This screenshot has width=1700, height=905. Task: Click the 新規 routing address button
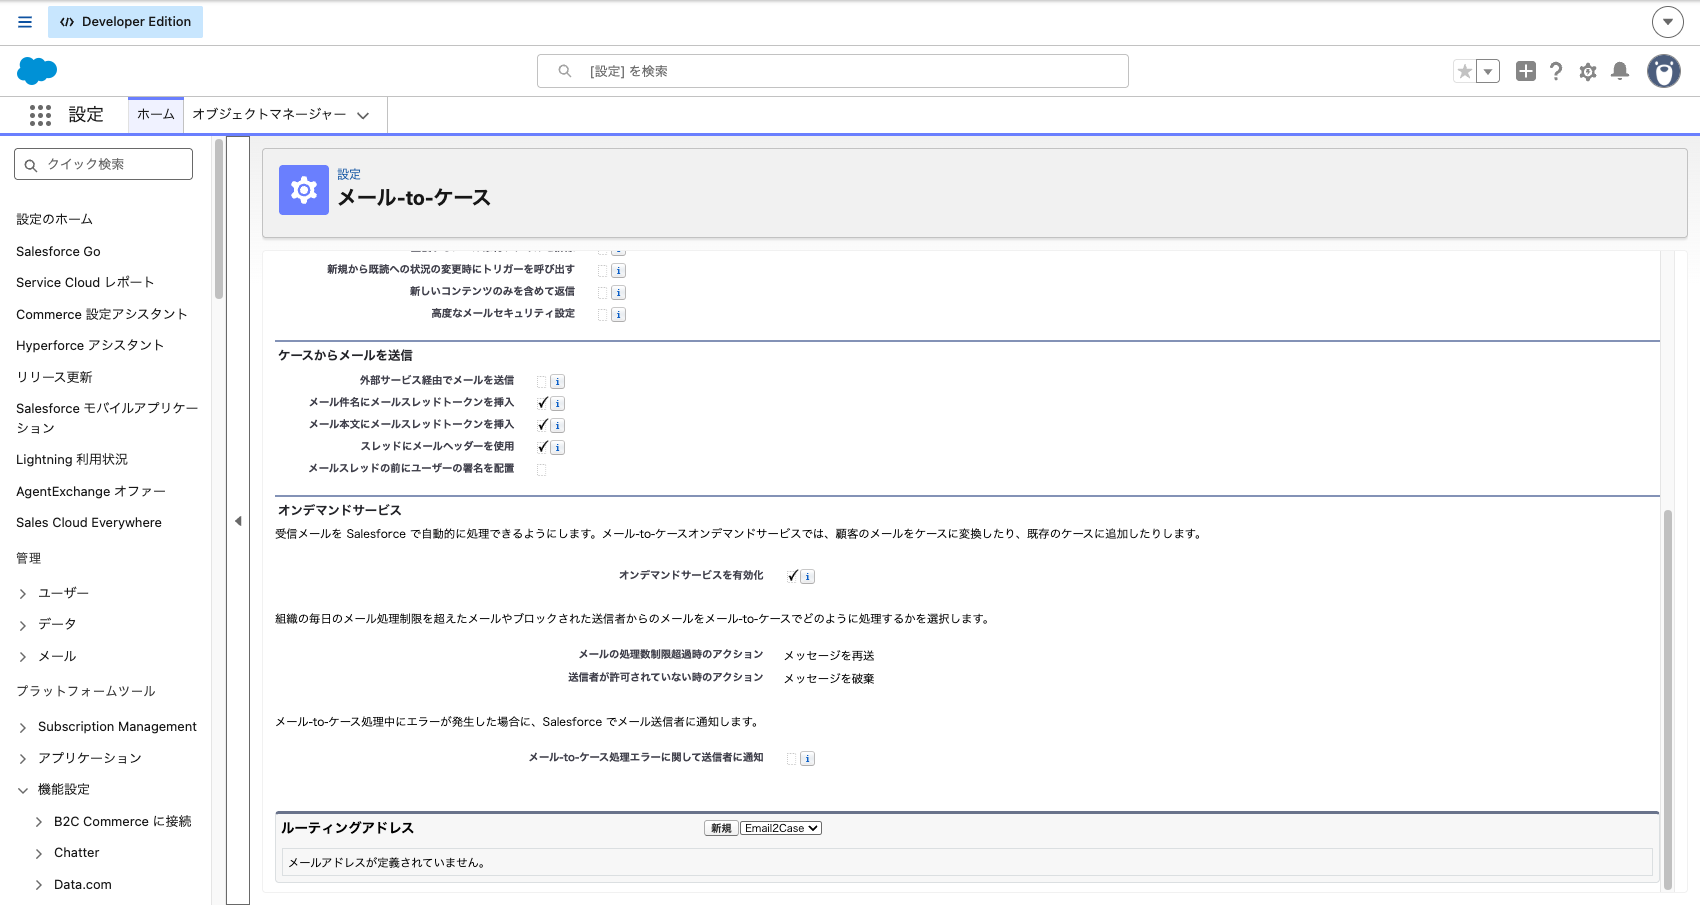point(721,828)
